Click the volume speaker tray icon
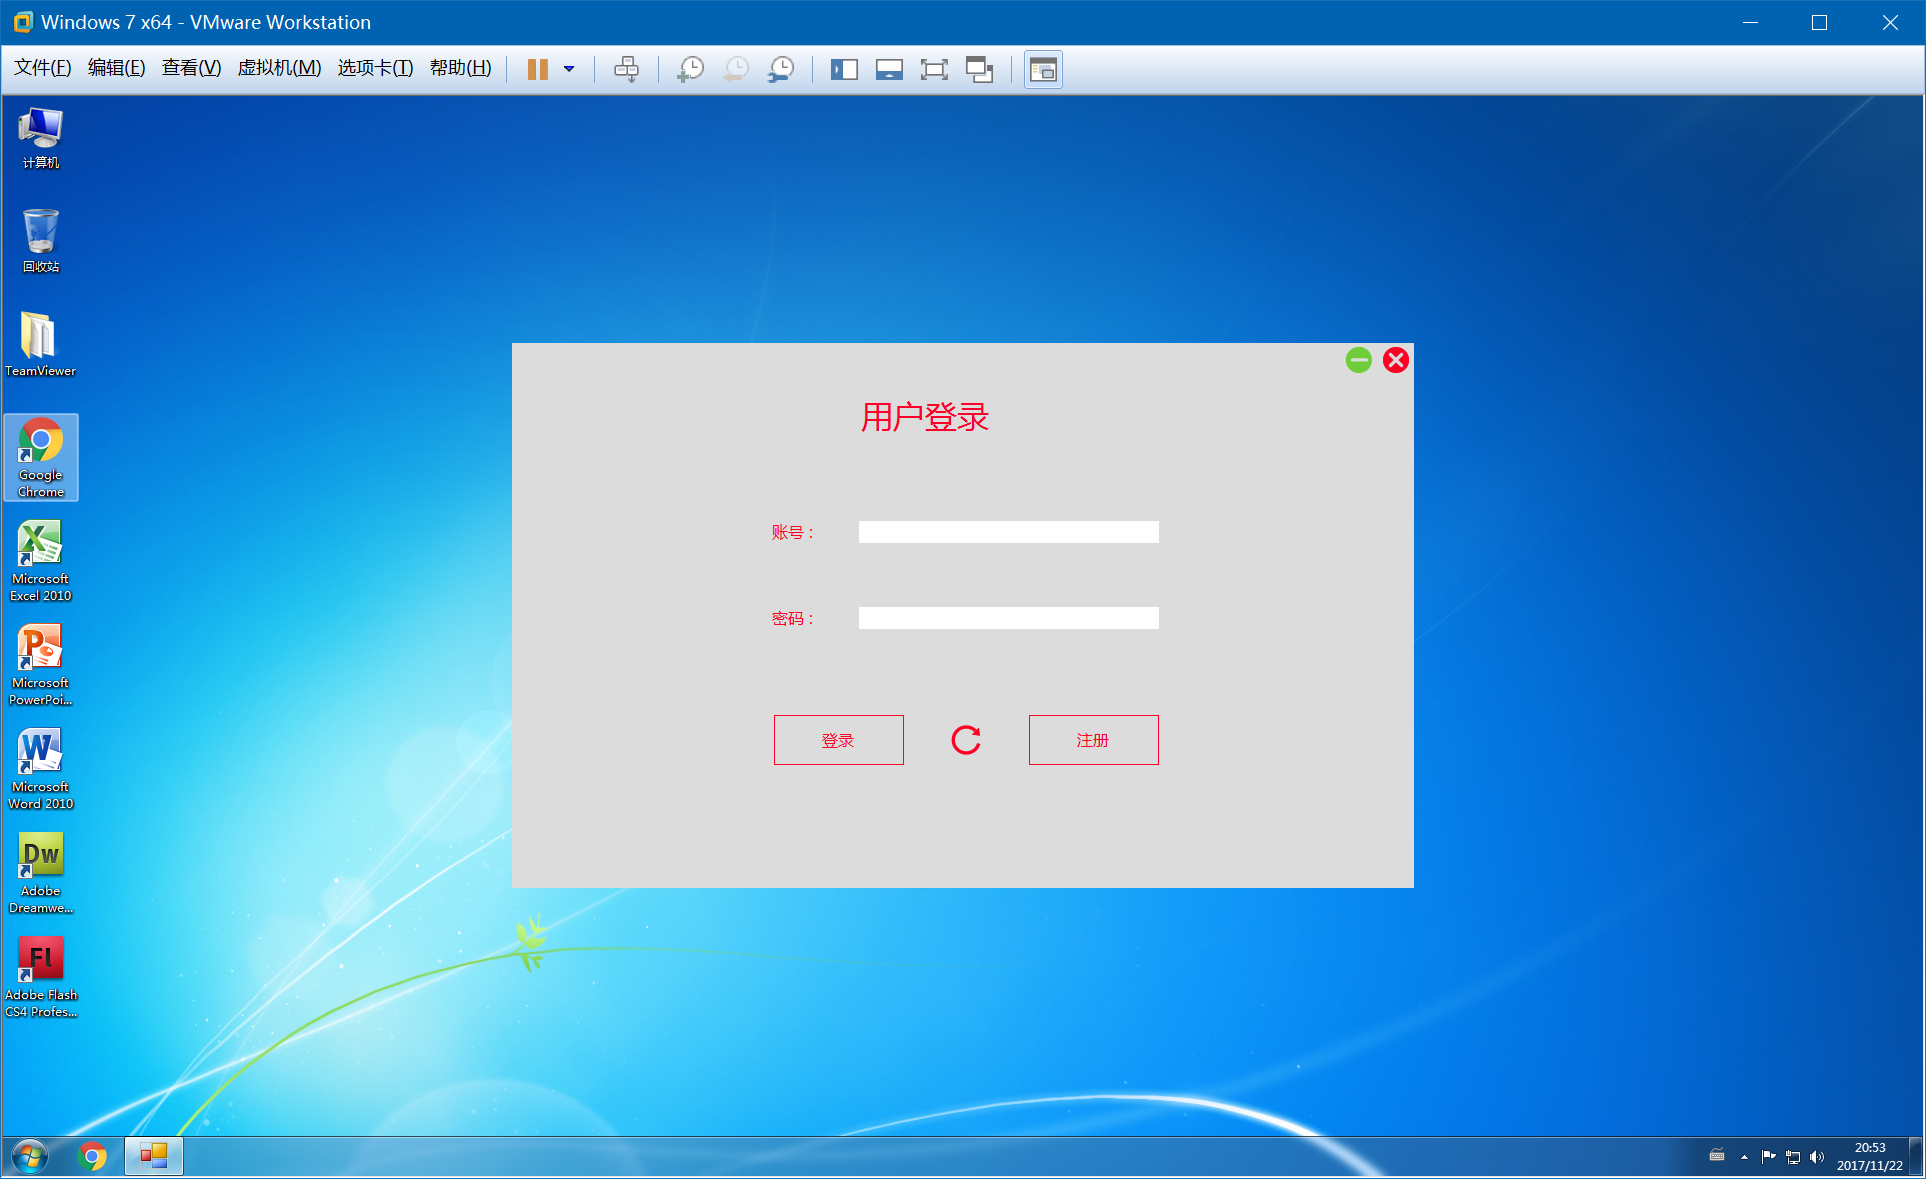The height and width of the screenshot is (1179, 1926). [1817, 1157]
